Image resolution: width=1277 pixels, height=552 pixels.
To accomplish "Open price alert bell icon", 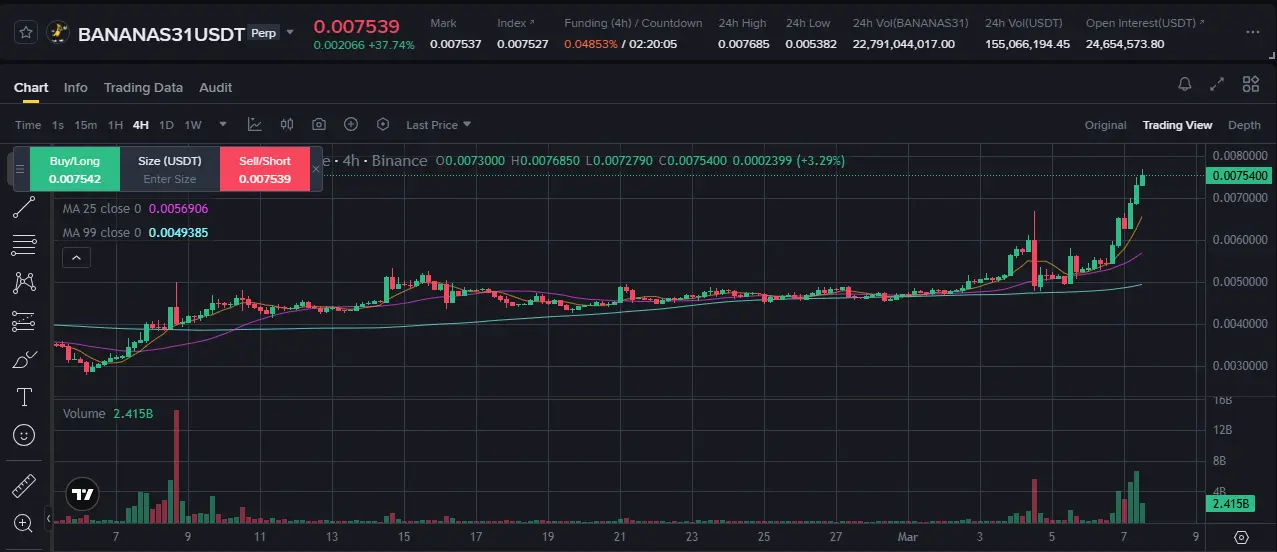I will (x=1185, y=85).
